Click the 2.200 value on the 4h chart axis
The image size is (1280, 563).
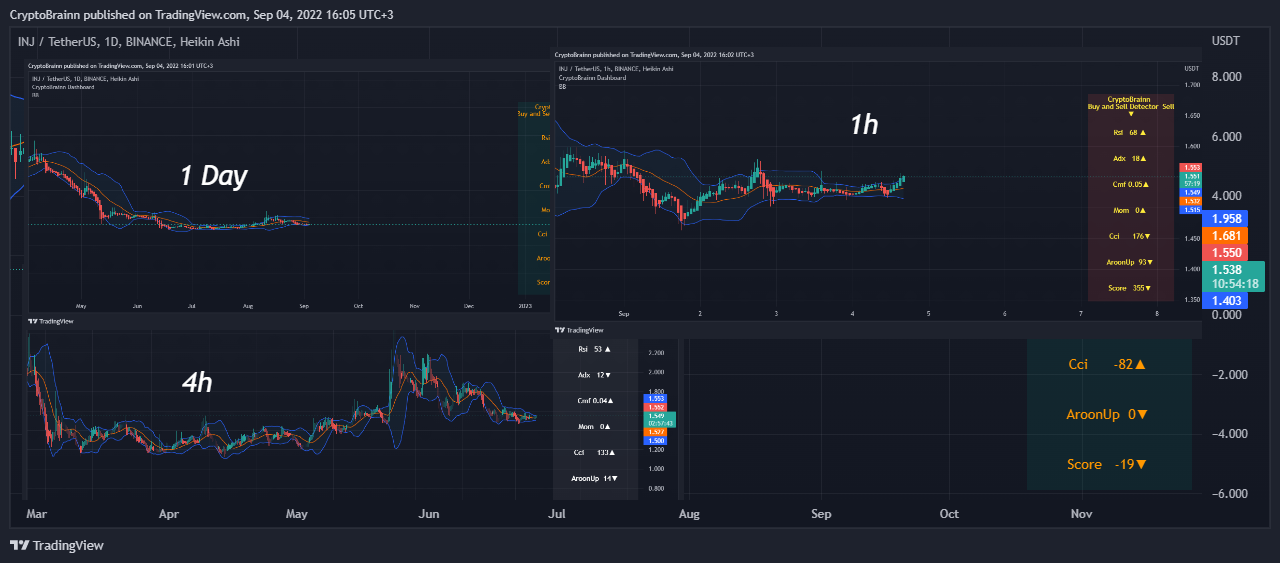tap(656, 353)
